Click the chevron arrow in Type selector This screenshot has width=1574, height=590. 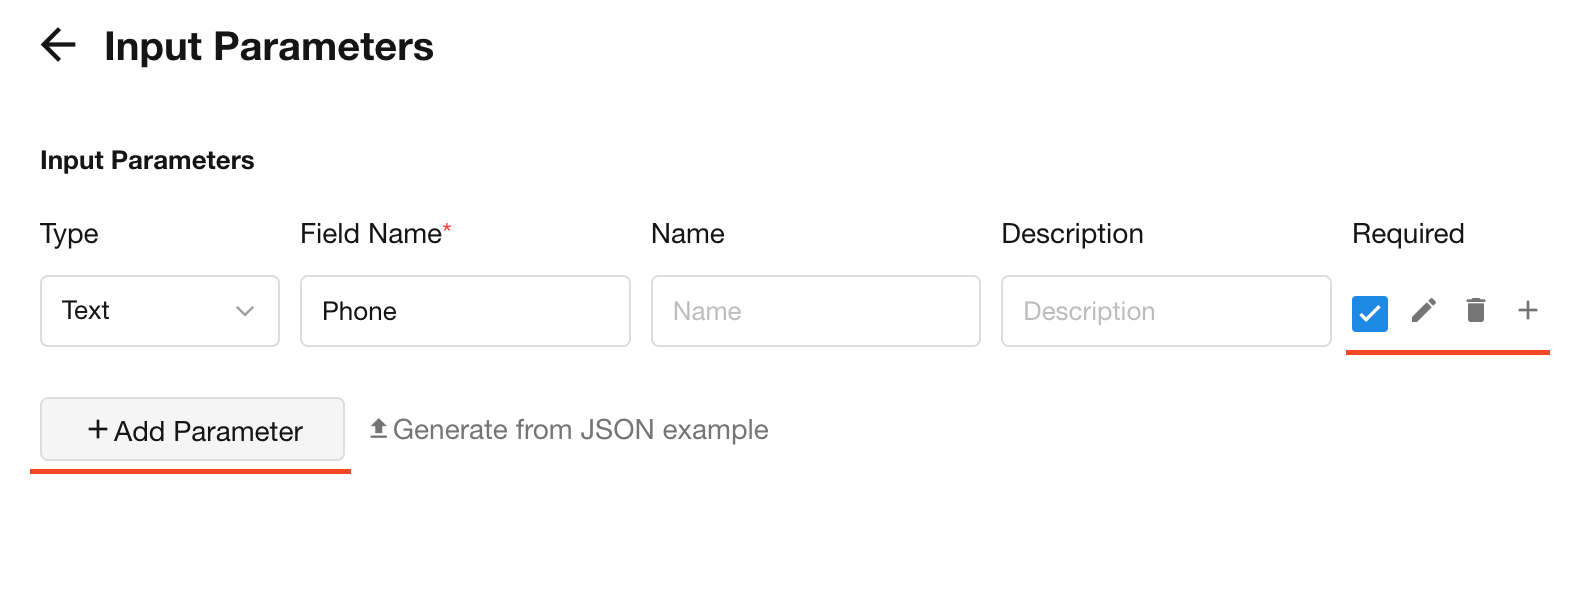point(245,311)
